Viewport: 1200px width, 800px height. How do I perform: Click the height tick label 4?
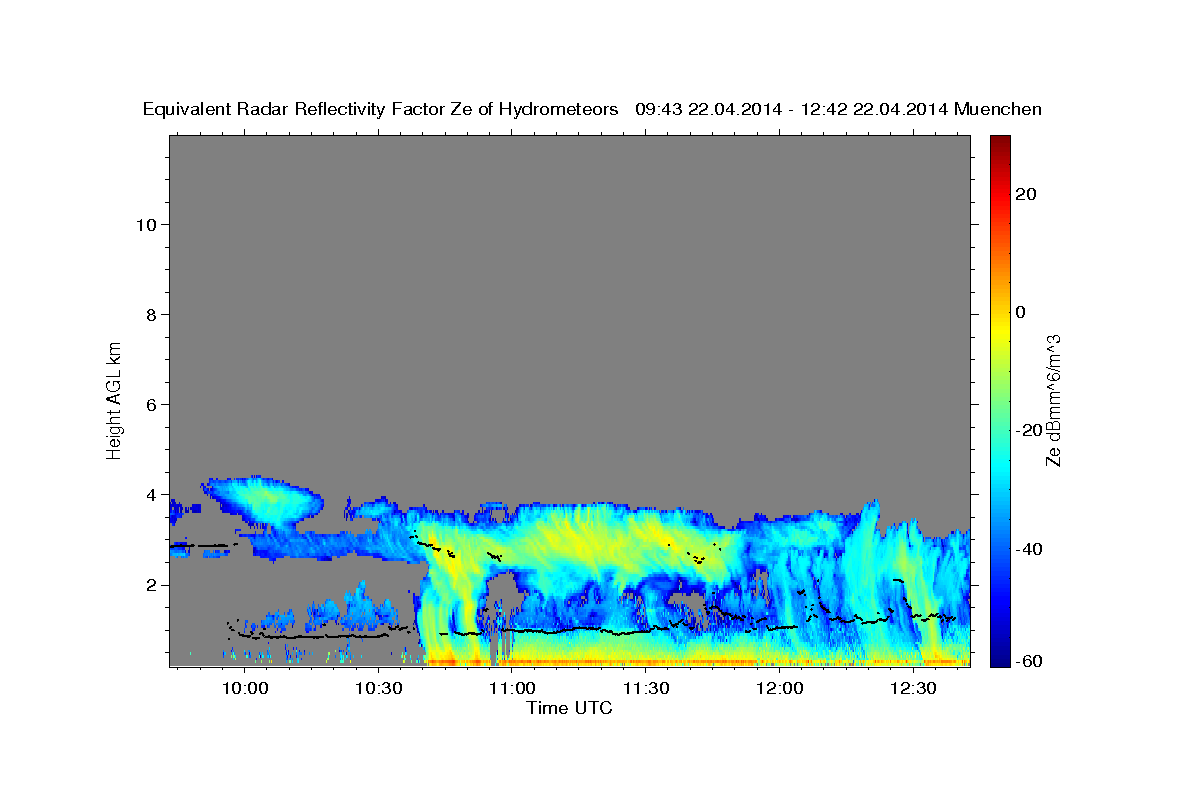pos(152,494)
